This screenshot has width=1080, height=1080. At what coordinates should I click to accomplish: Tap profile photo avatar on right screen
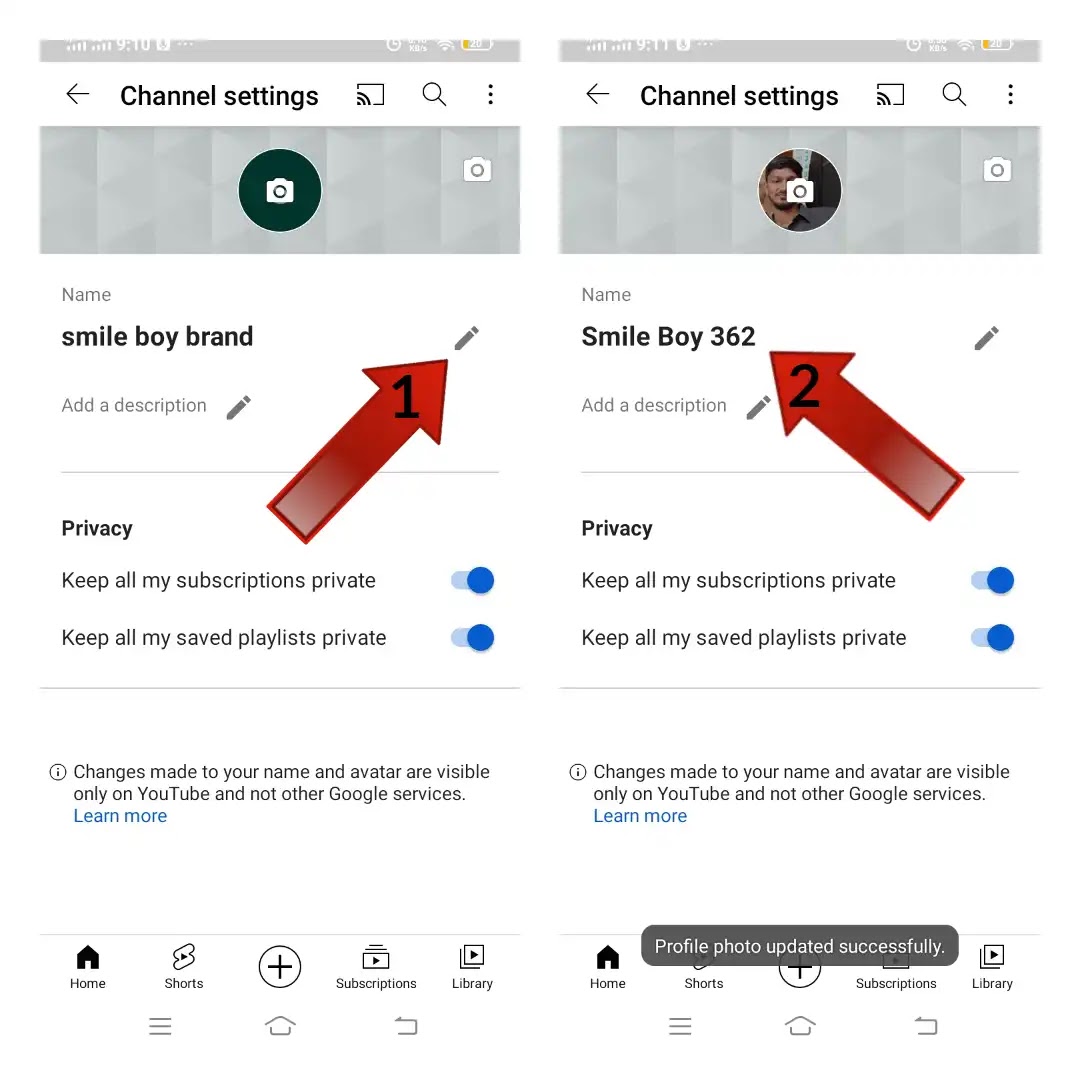(x=800, y=190)
